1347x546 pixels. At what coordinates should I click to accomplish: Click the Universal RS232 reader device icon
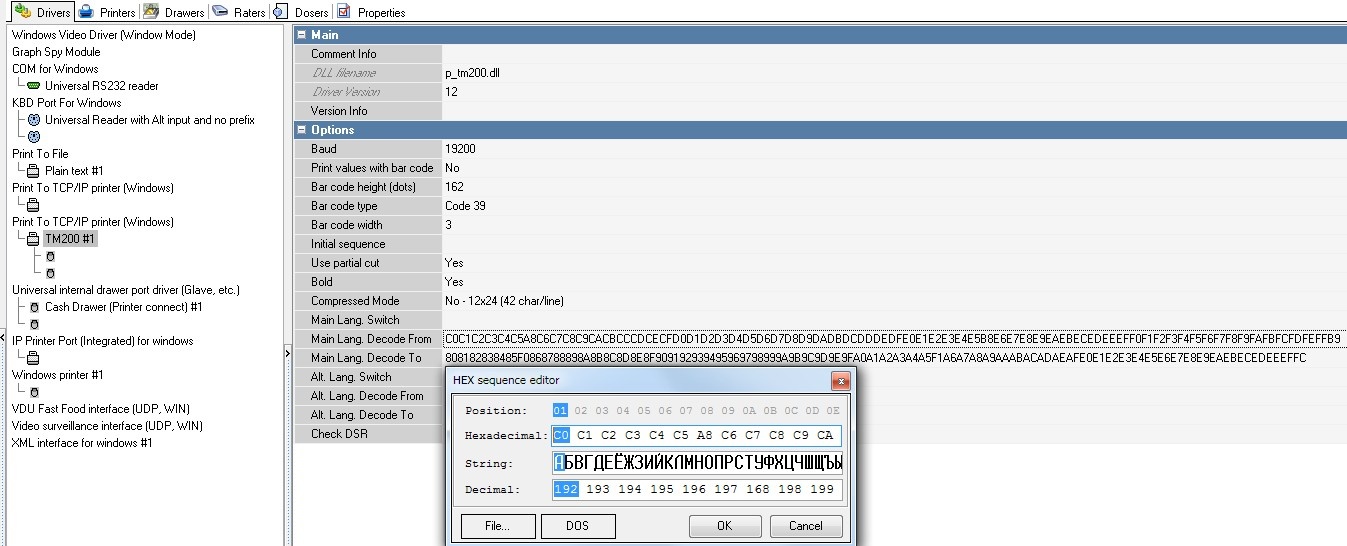click(x=34, y=86)
